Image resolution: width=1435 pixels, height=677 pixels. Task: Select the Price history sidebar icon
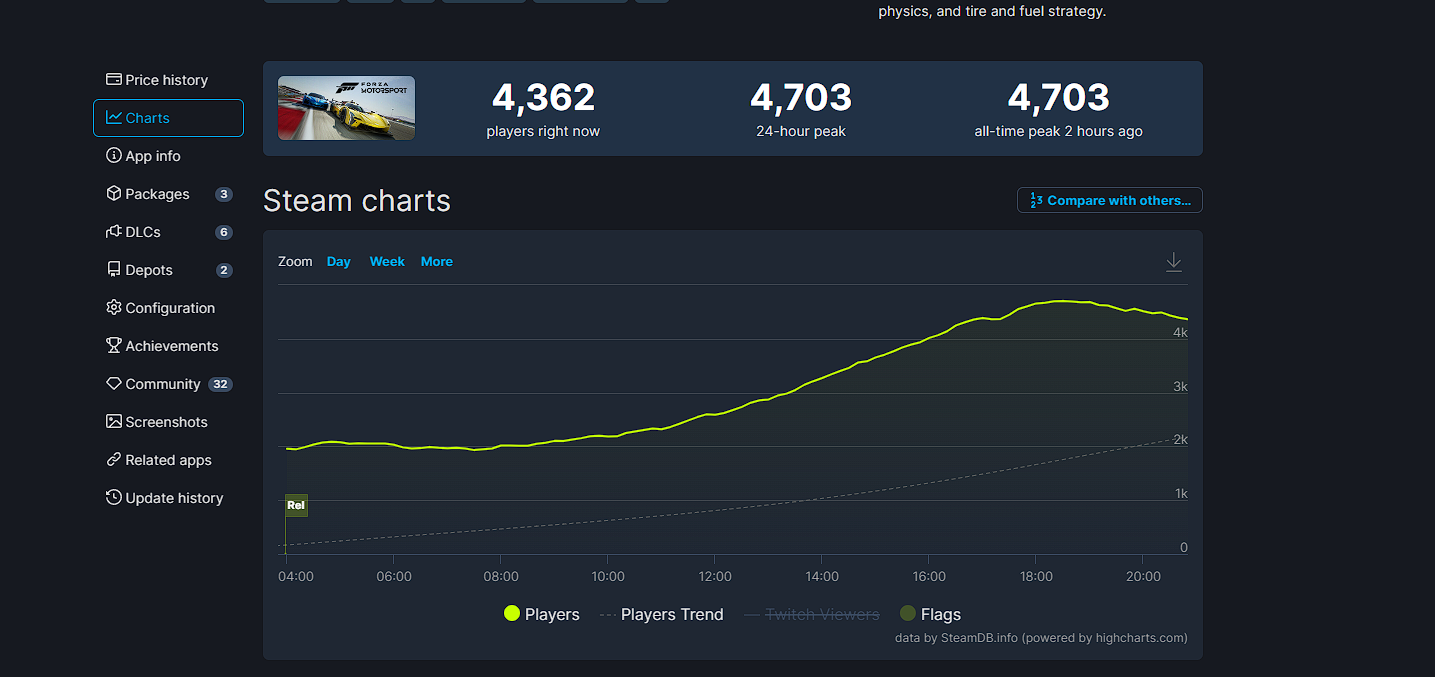click(x=114, y=79)
